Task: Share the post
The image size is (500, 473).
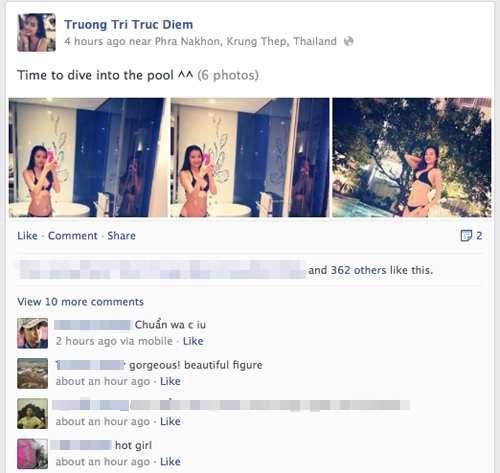Action: pos(121,236)
